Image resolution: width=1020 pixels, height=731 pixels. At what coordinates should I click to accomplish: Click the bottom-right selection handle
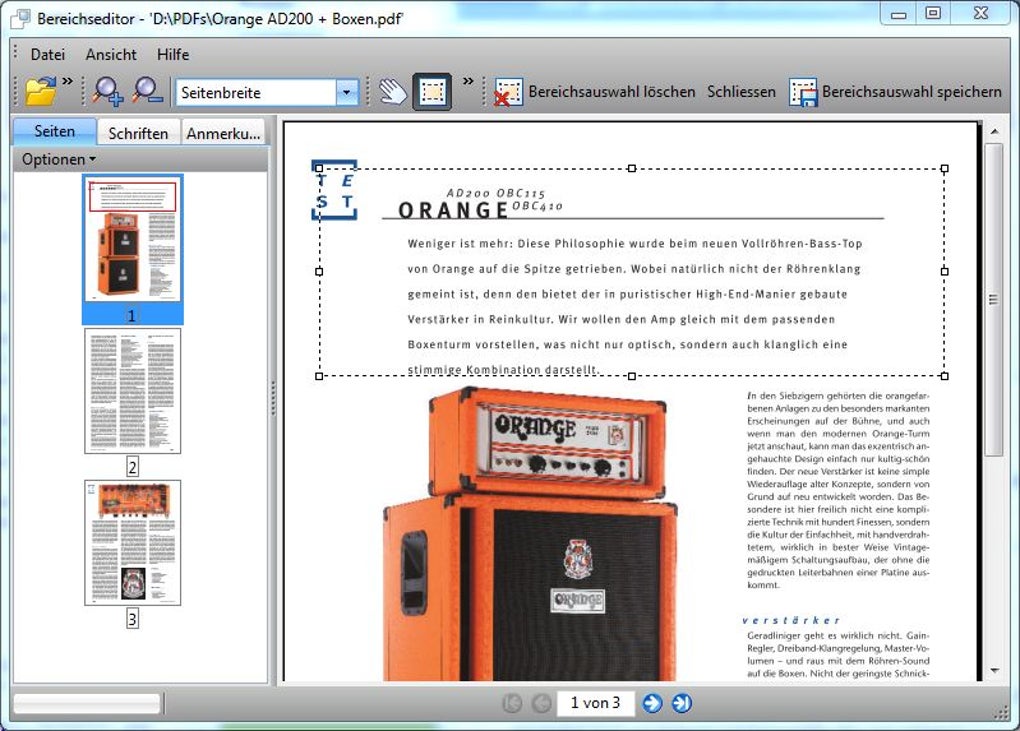pyautogui.click(x=945, y=376)
